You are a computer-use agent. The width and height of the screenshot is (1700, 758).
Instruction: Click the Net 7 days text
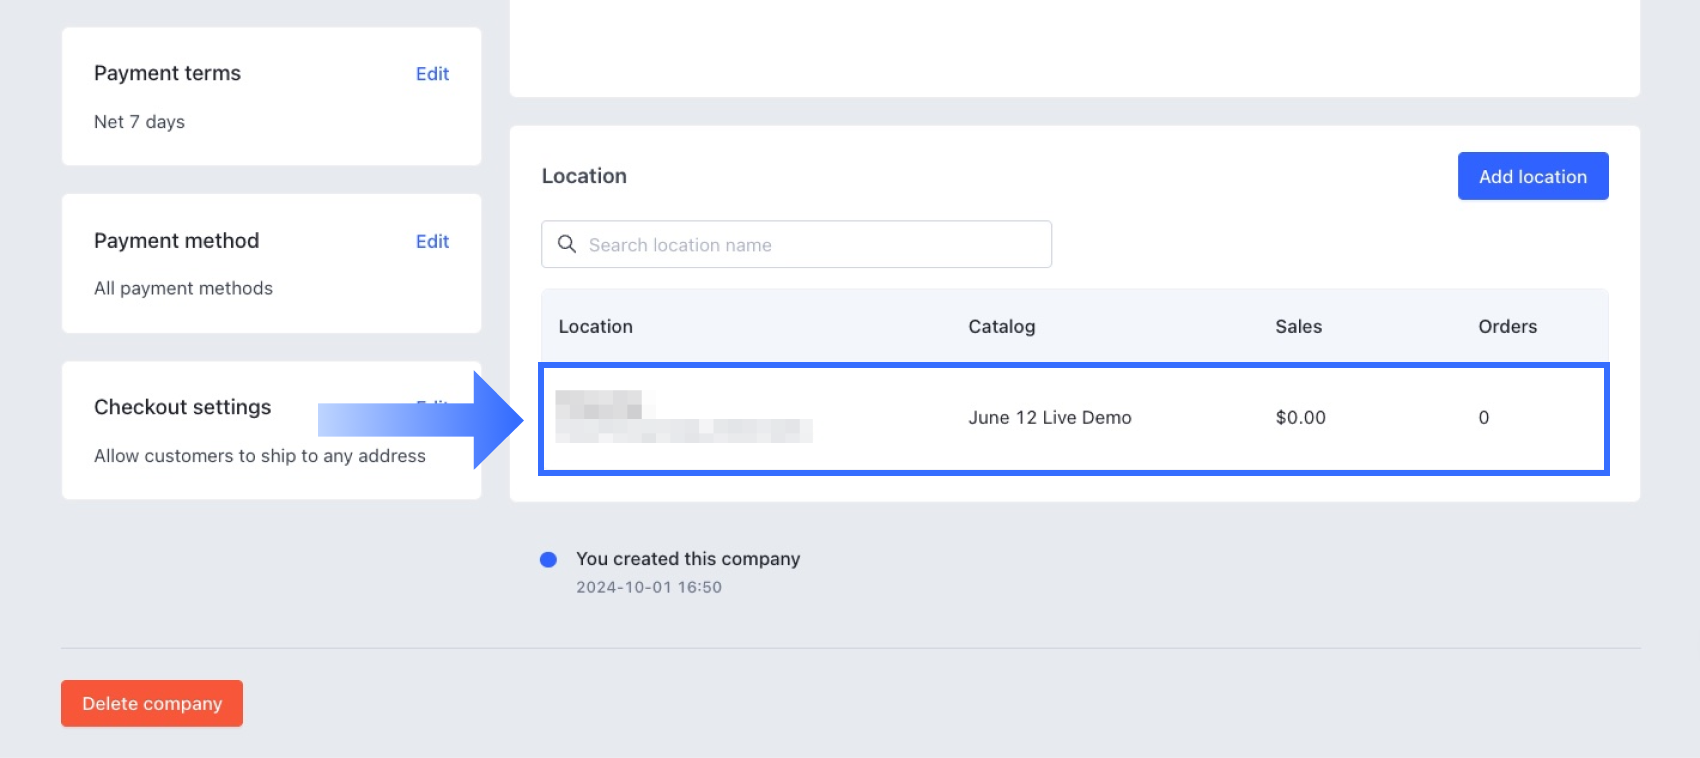[139, 122]
